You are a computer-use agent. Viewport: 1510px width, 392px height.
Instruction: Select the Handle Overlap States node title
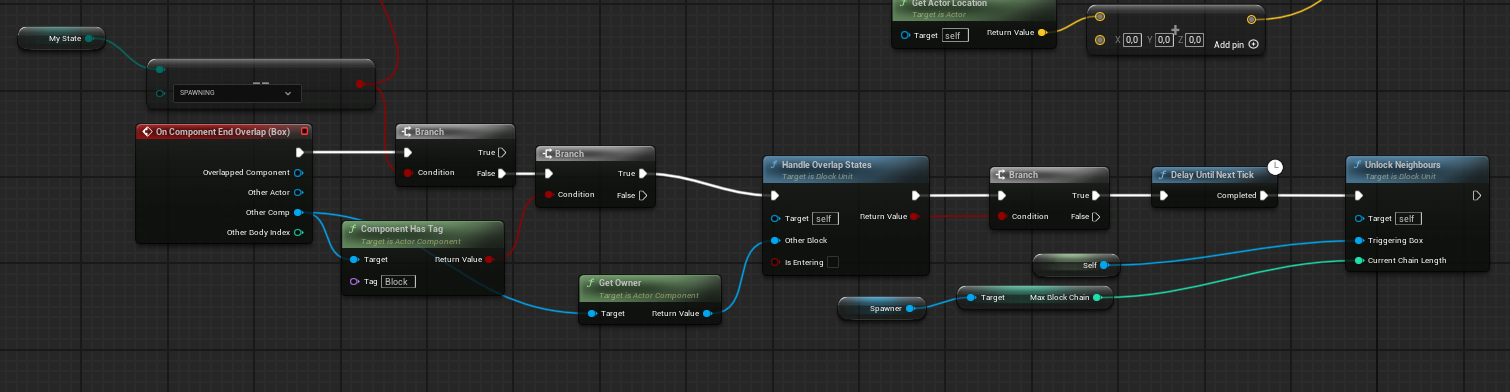point(826,164)
